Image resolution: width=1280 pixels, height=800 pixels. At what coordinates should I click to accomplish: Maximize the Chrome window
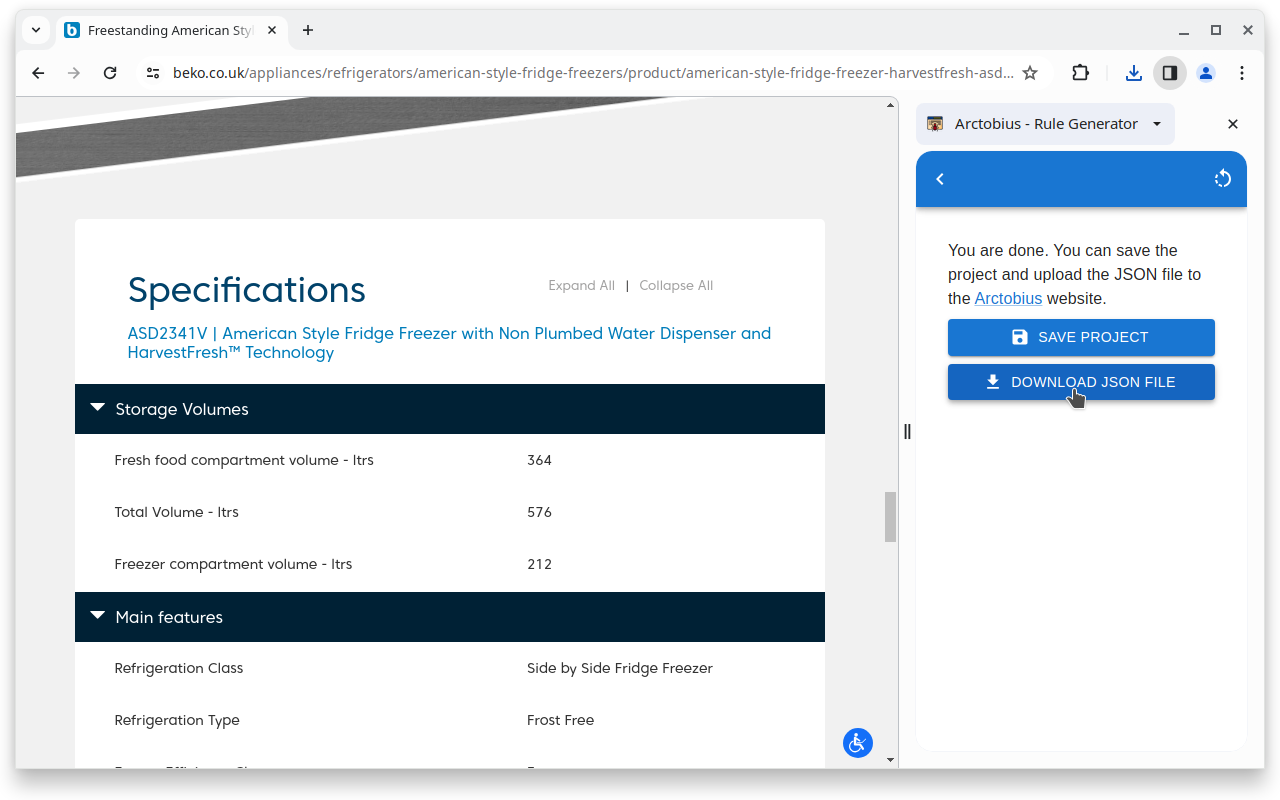1216,30
